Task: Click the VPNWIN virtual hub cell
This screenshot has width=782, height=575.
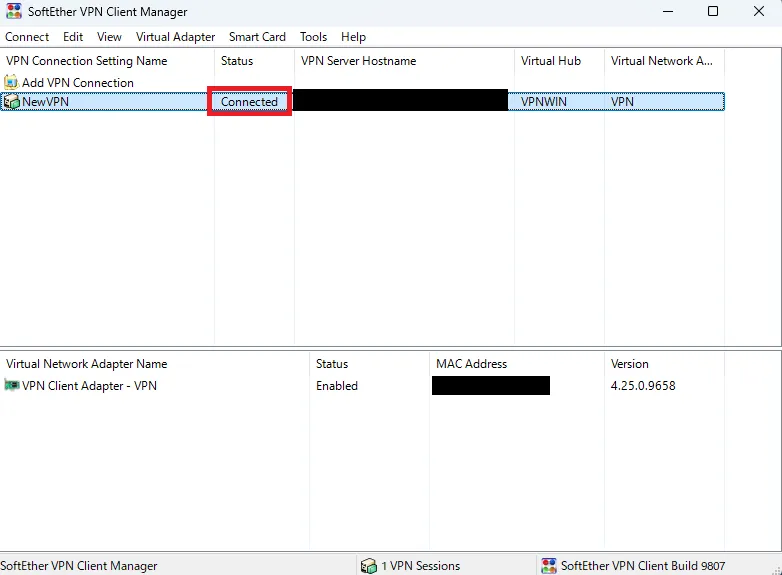Action: click(544, 102)
